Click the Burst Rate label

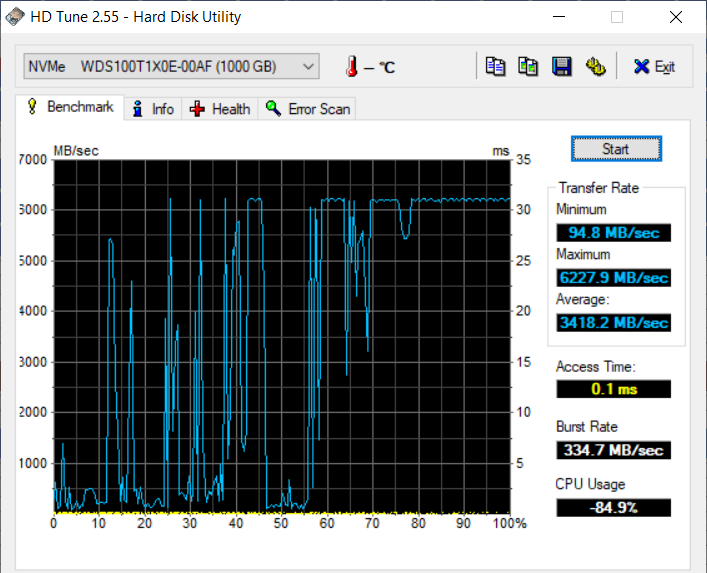(x=587, y=426)
